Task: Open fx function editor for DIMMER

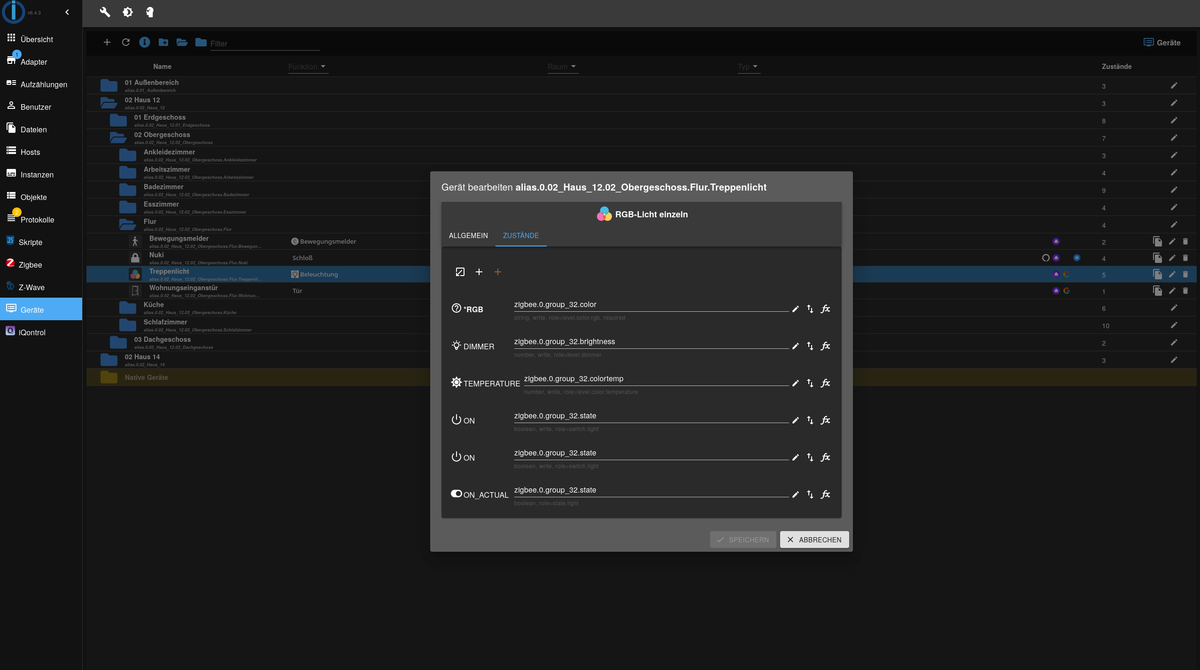Action: tap(825, 346)
